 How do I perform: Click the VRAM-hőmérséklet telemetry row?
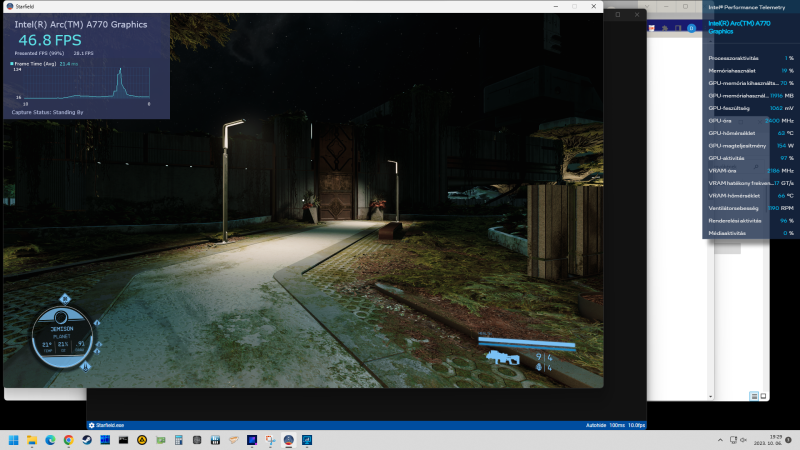[751, 196]
